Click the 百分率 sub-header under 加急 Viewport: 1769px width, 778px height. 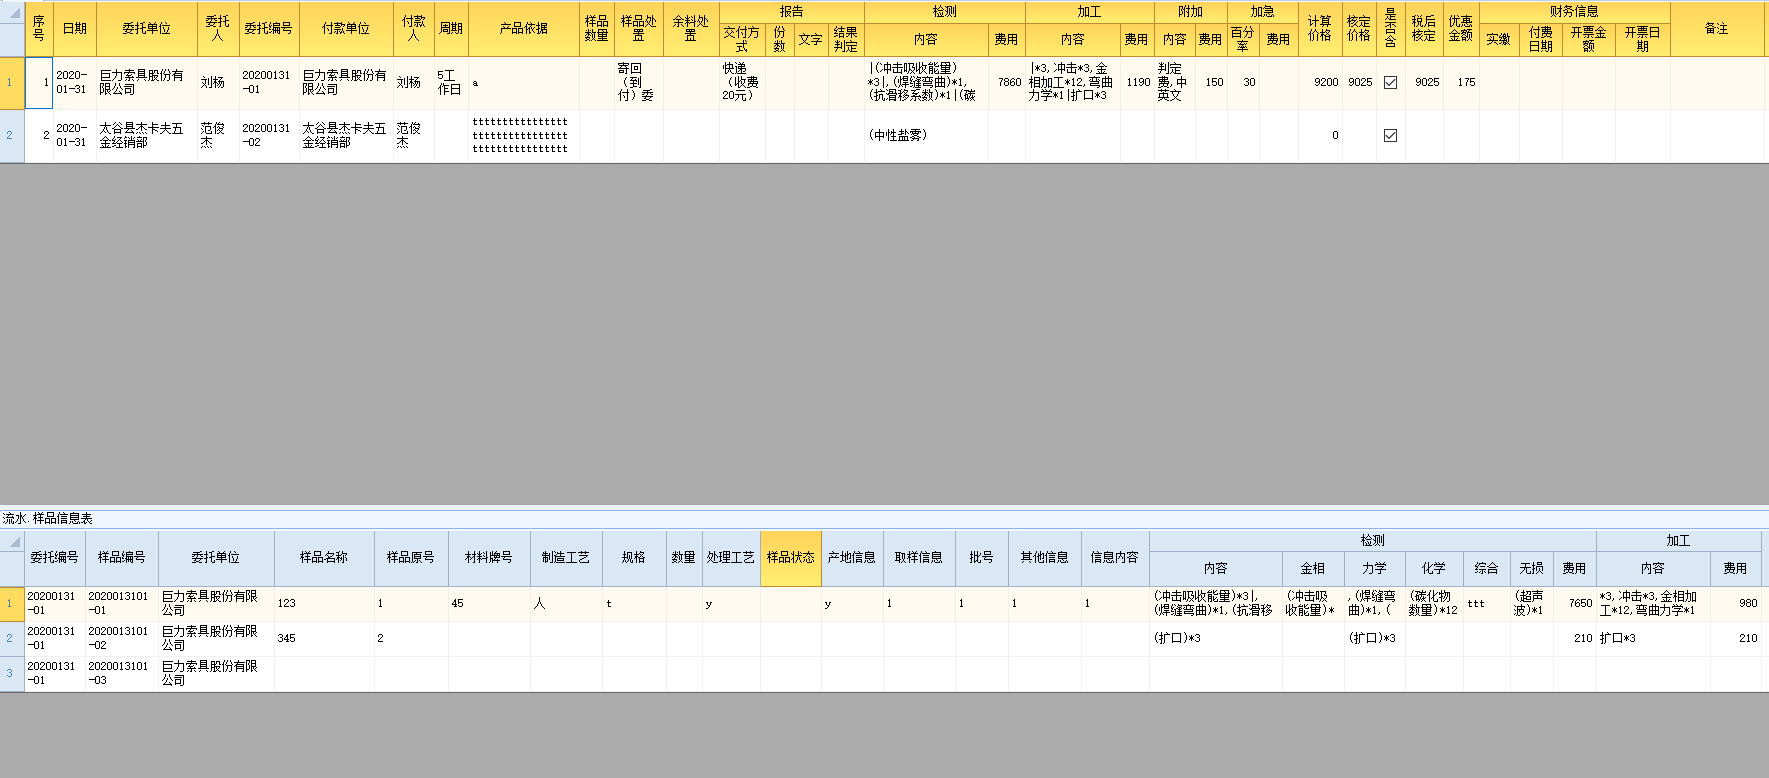click(1243, 39)
